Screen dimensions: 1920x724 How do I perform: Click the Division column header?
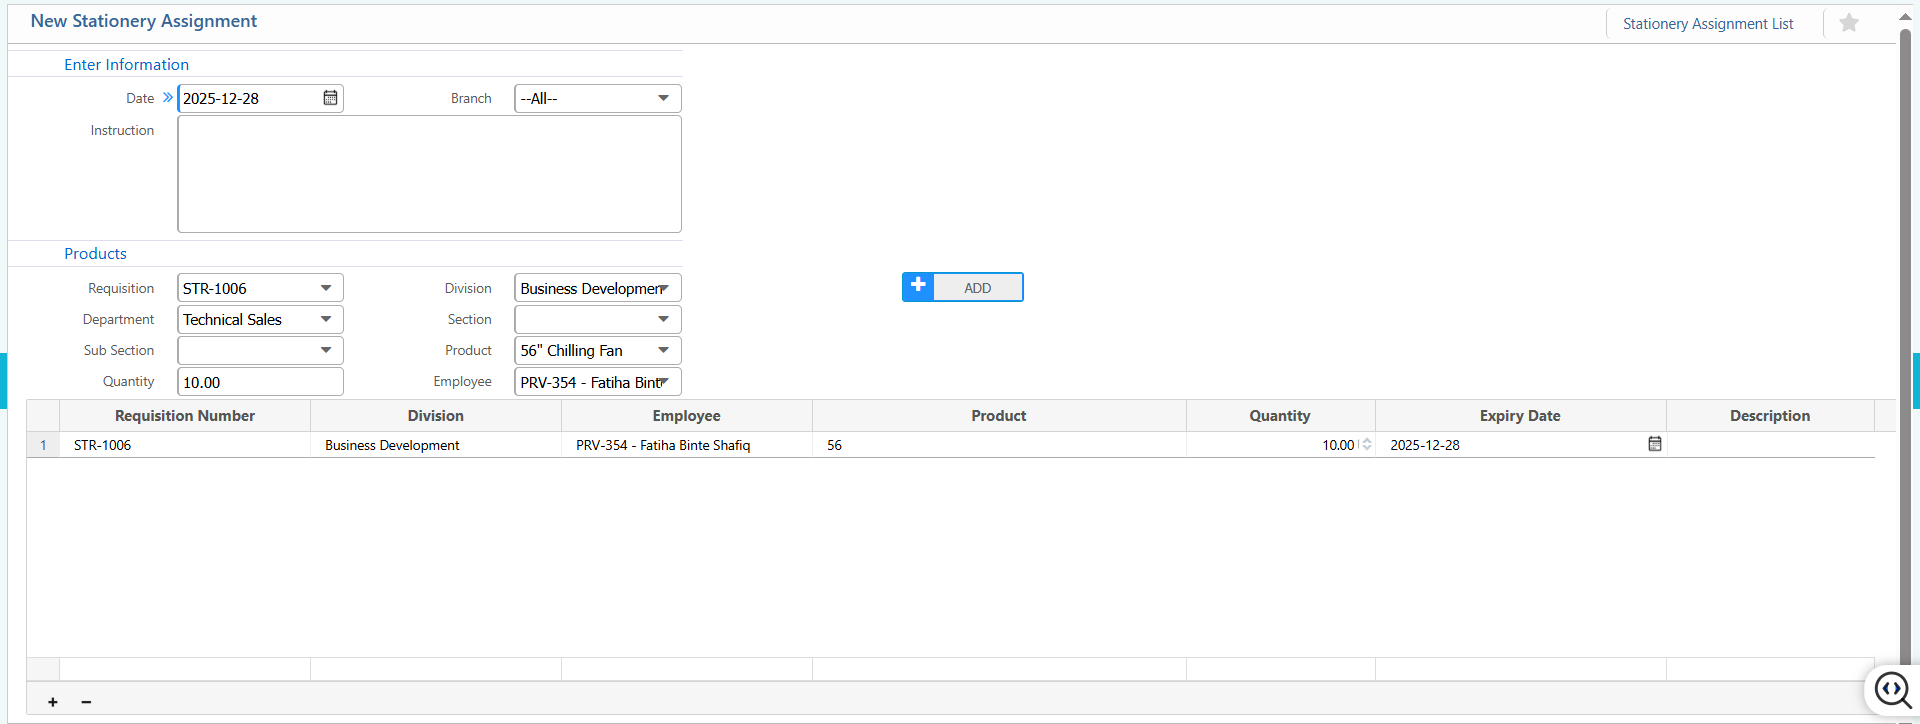coord(436,416)
